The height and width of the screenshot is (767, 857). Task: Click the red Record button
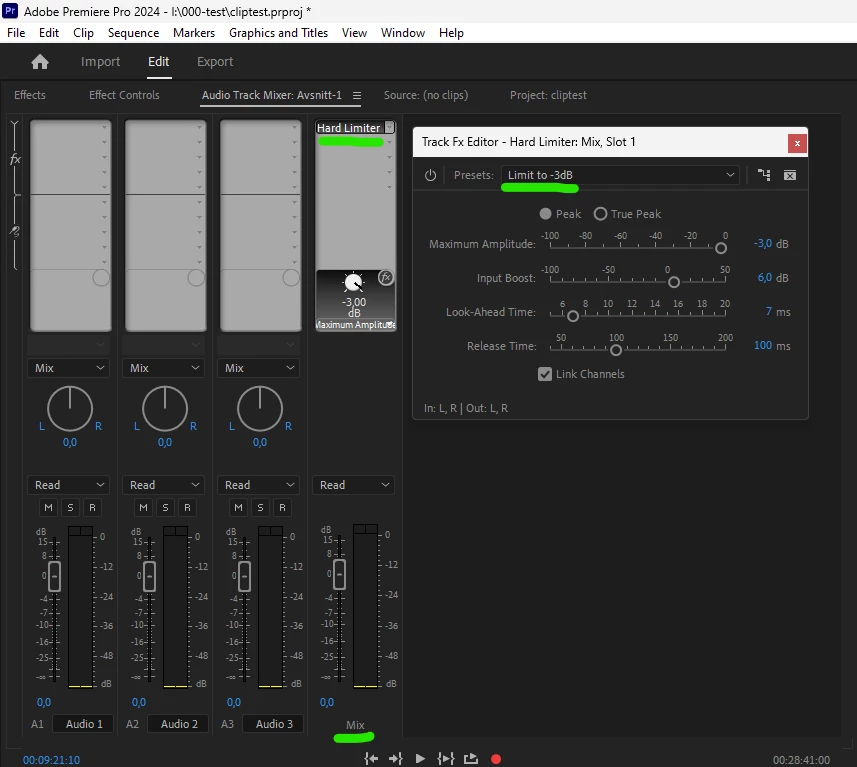(496, 759)
